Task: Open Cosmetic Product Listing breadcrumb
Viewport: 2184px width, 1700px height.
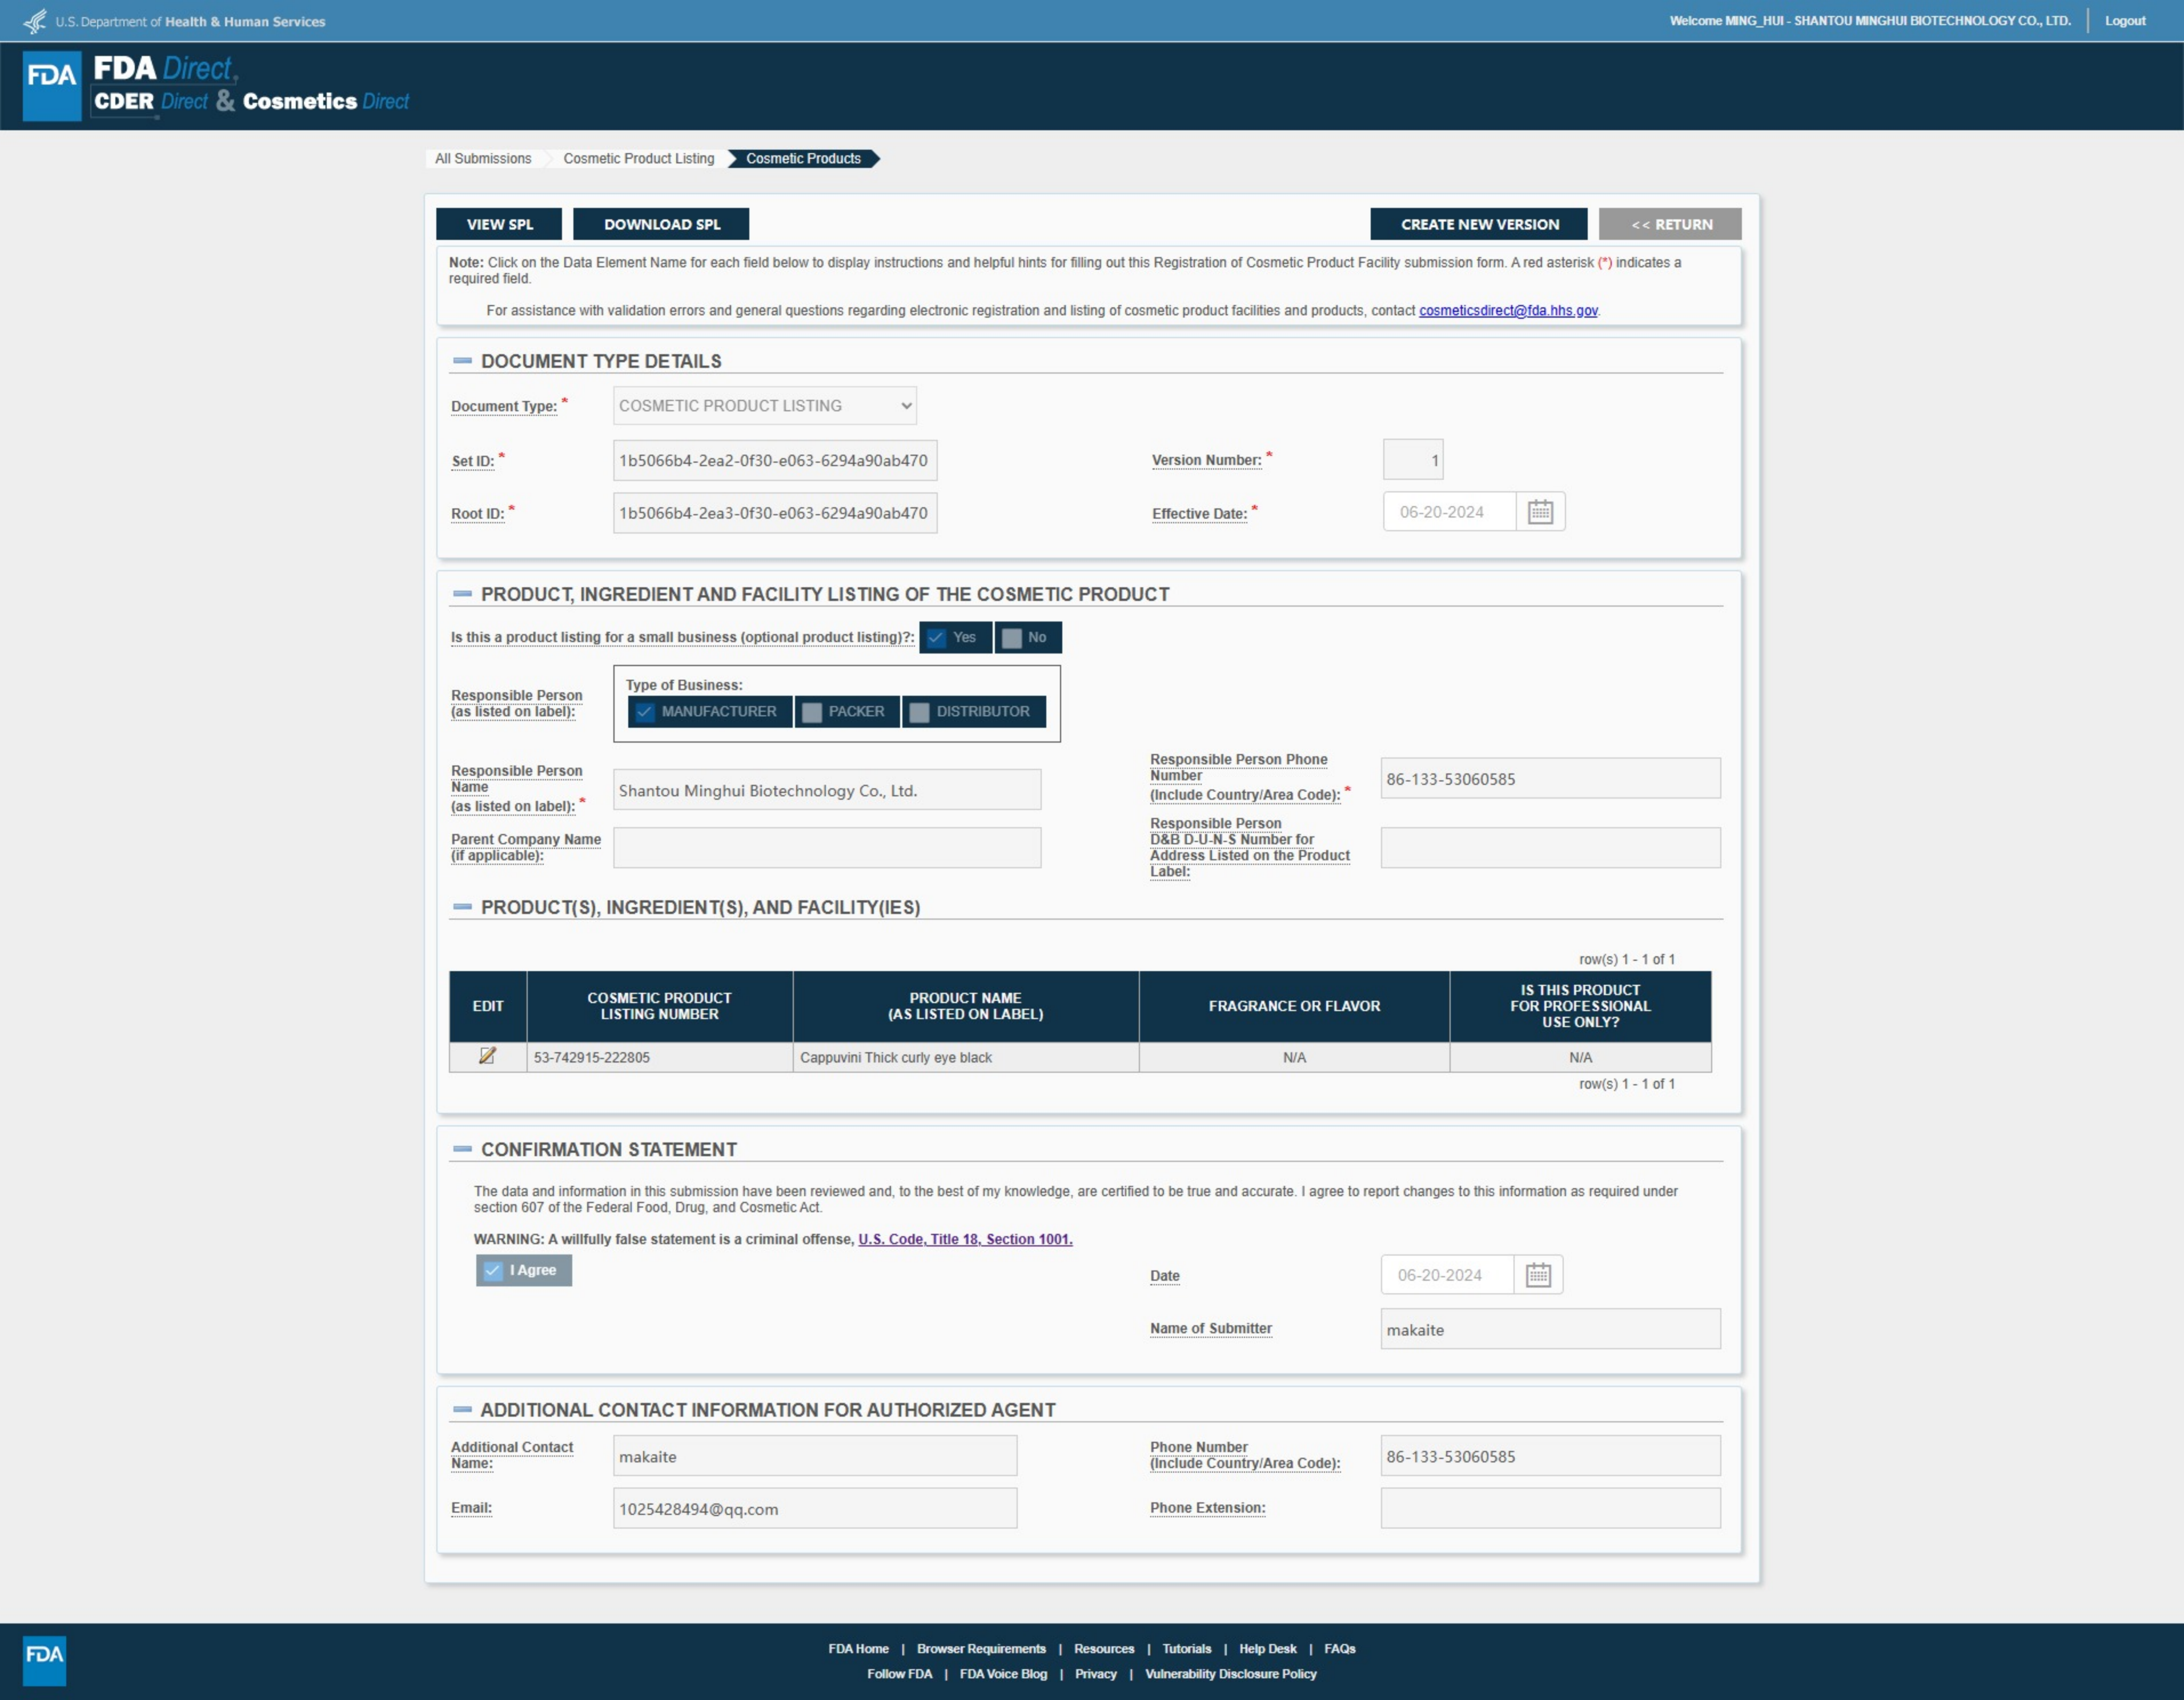Action: pos(638,159)
